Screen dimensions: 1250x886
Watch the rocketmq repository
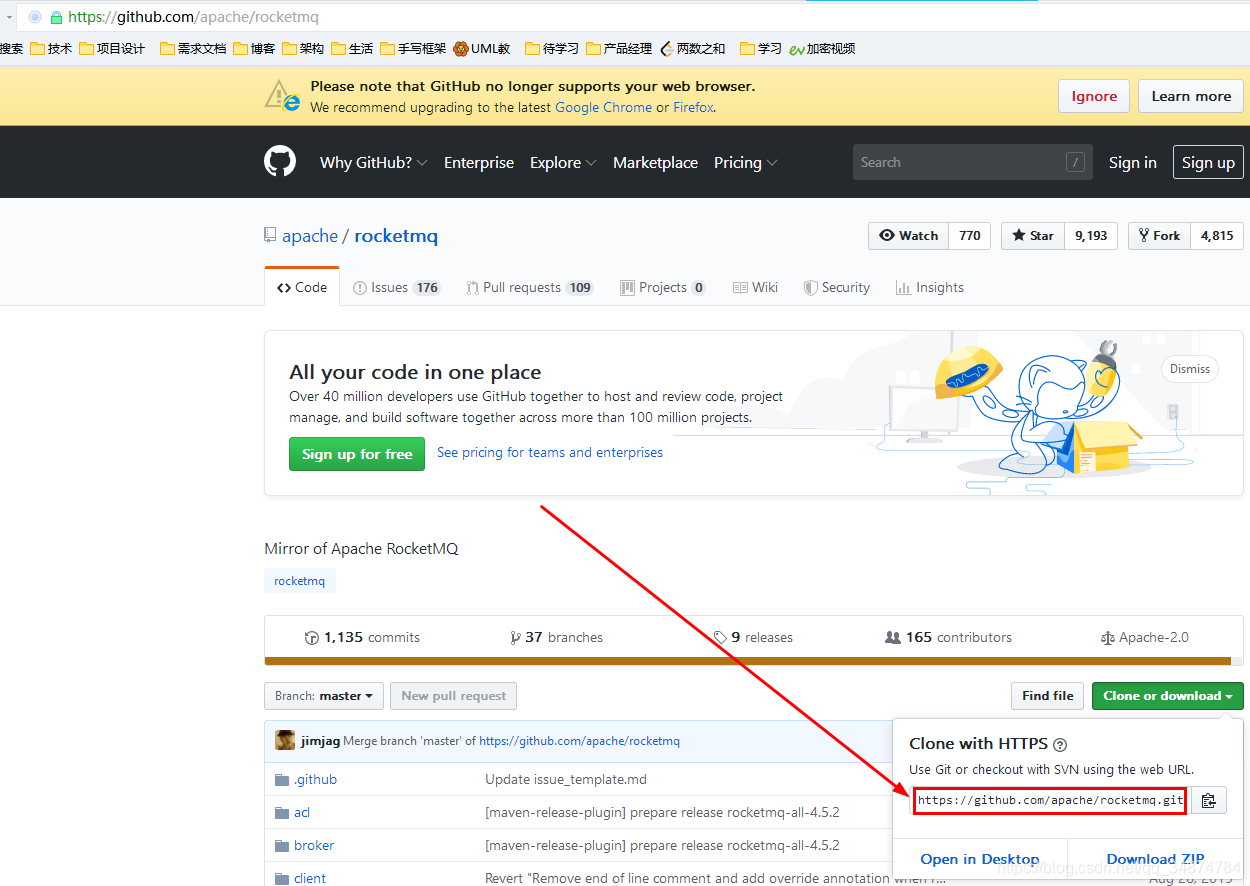pyautogui.click(x=908, y=235)
